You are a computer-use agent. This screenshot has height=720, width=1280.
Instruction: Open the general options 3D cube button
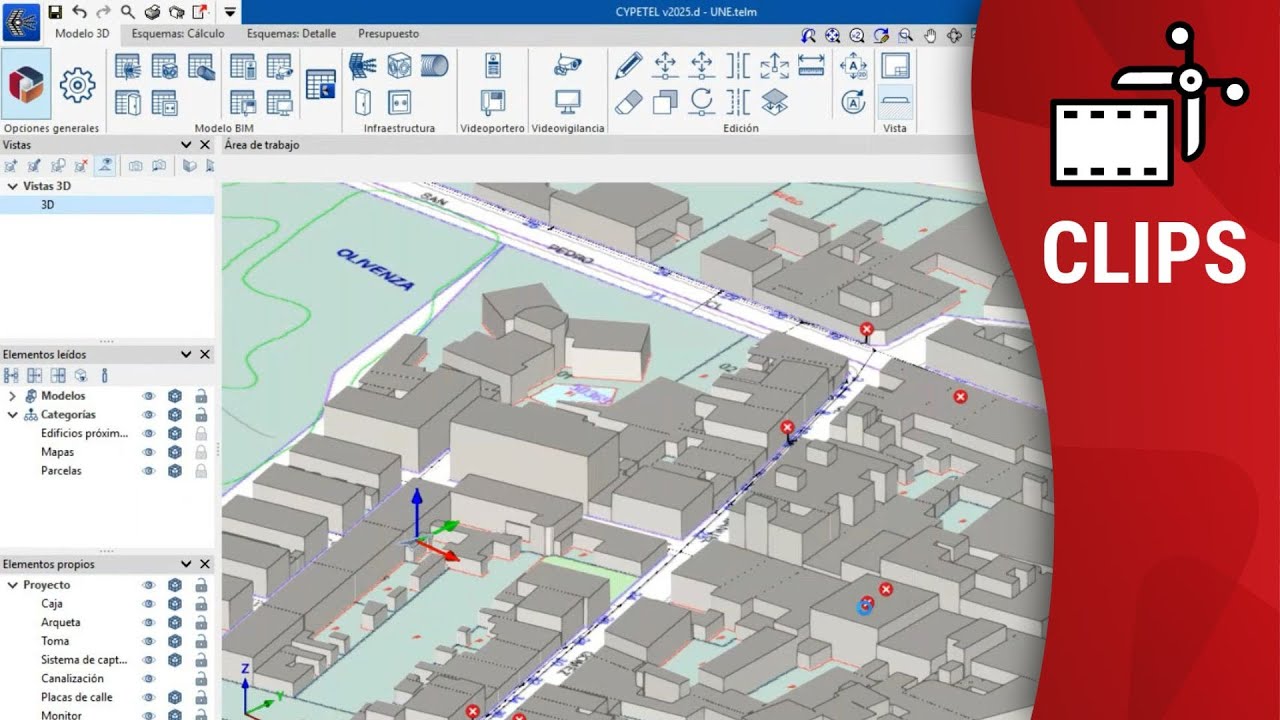[x=27, y=85]
